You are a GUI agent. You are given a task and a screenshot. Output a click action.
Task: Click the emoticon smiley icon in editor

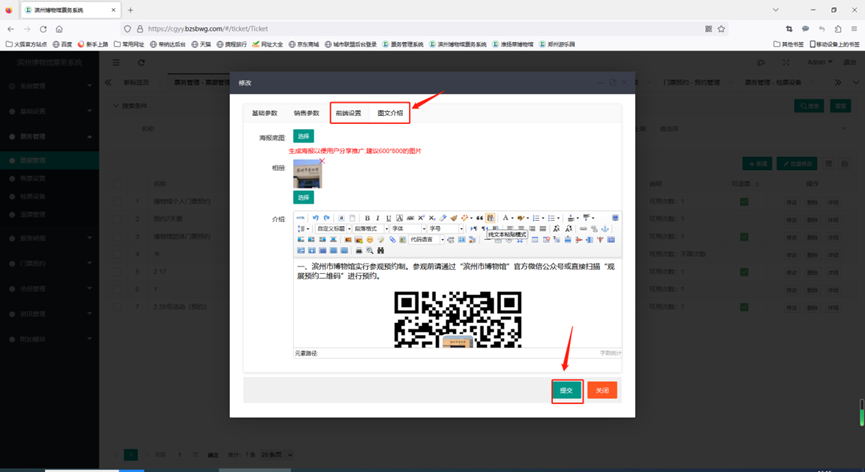(x=370, y=240)
